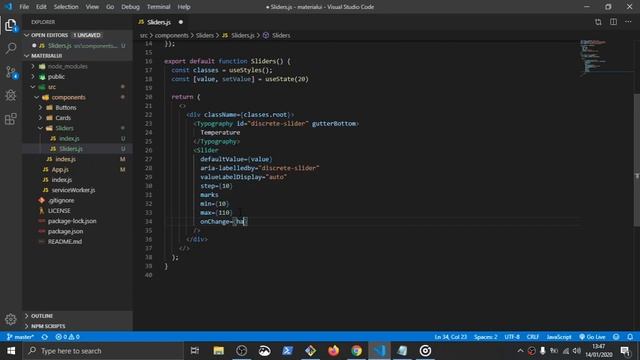
Task: Launch Chrome from the taskbar
Action: (356, 351)
